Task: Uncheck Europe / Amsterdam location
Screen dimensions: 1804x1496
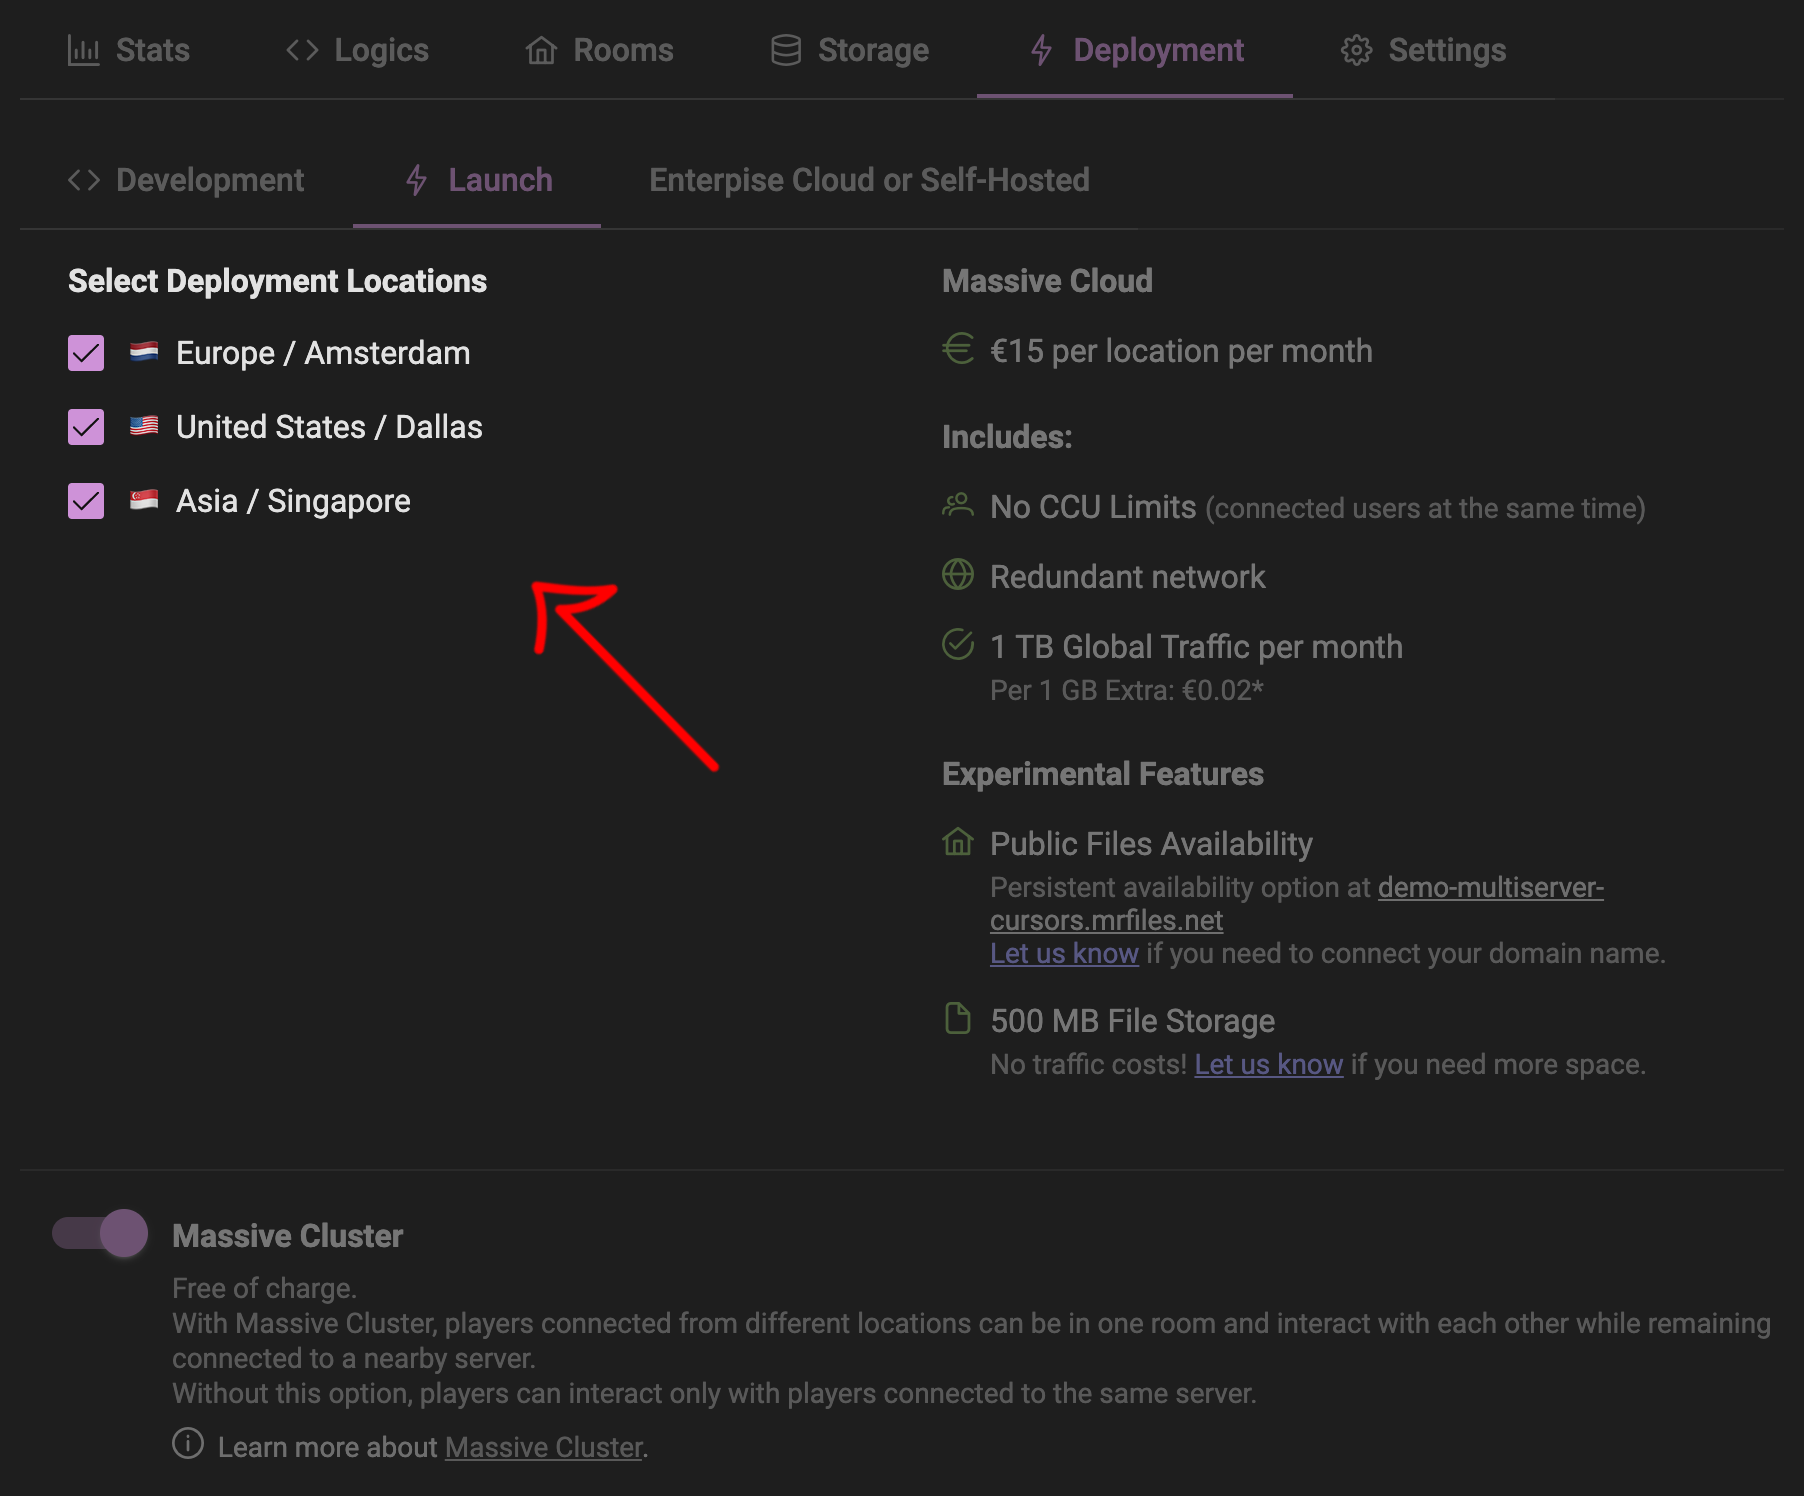Action: [86, 353]
